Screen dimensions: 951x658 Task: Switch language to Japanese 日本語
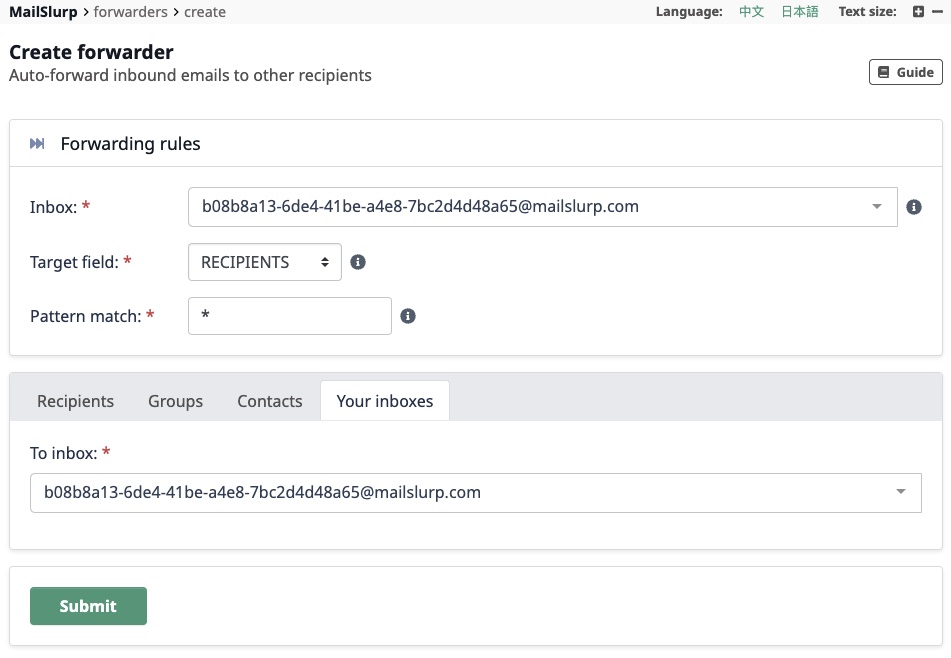799,12
